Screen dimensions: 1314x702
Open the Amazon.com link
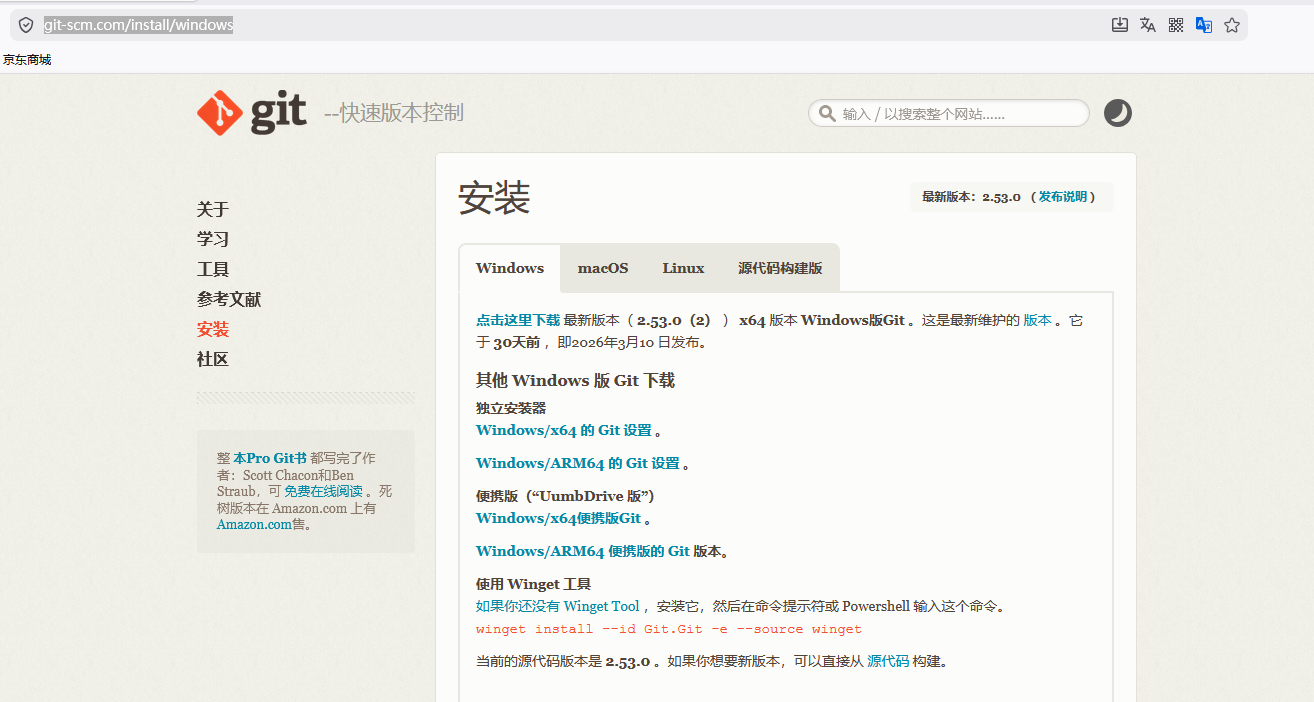[x=254, y=524]
